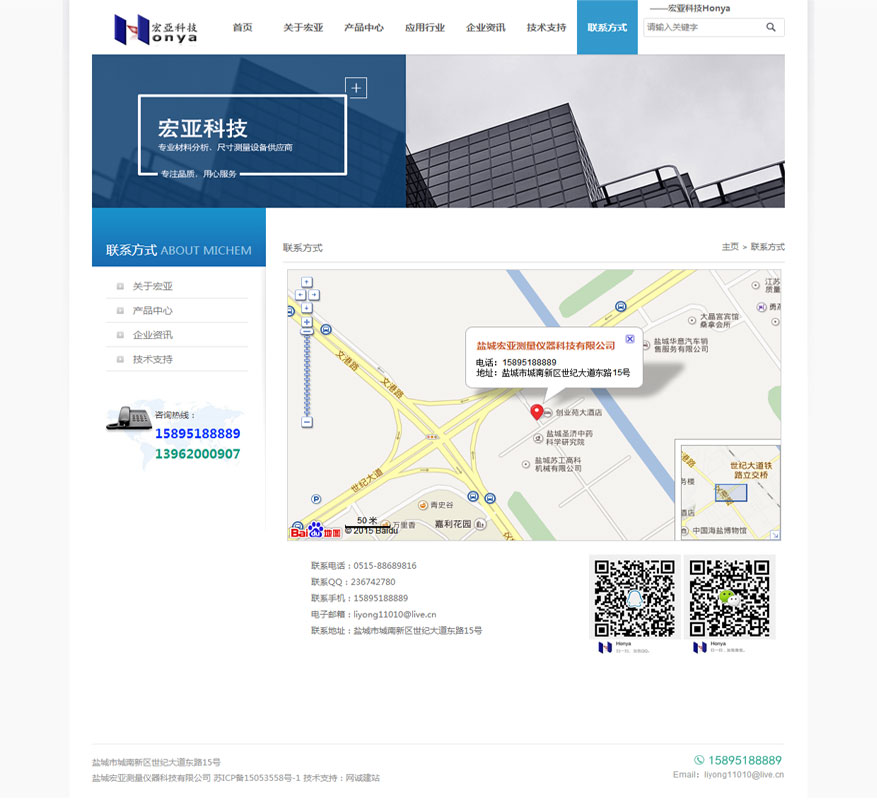
Task: Click footer 技术支持：网诚建站 link
Action: tap(341, 778)
